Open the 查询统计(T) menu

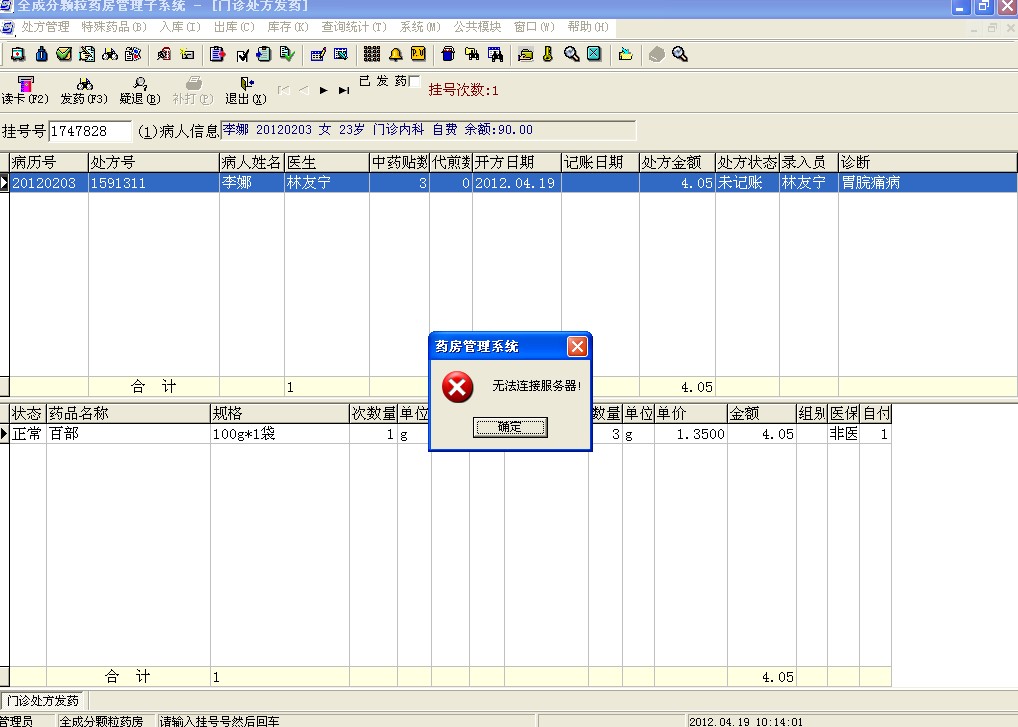click(354, 27)
